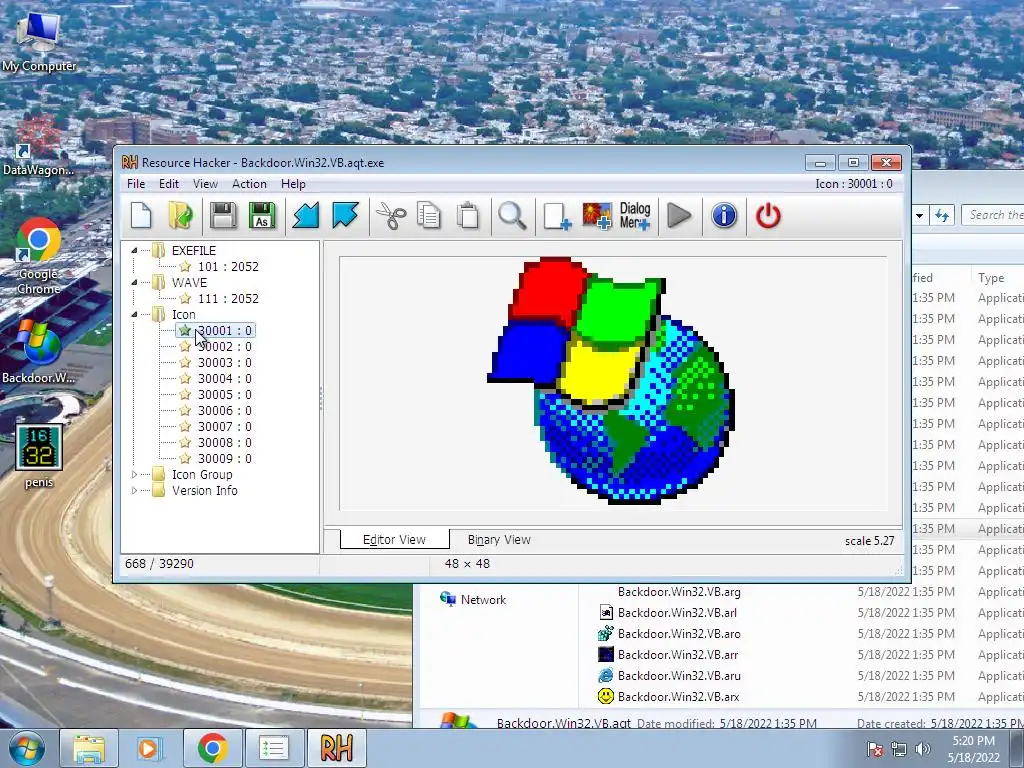Select icon resource 30006 : 0
Image resolution: width=1024 pixels, height=768 pixels.
(225, 411)
